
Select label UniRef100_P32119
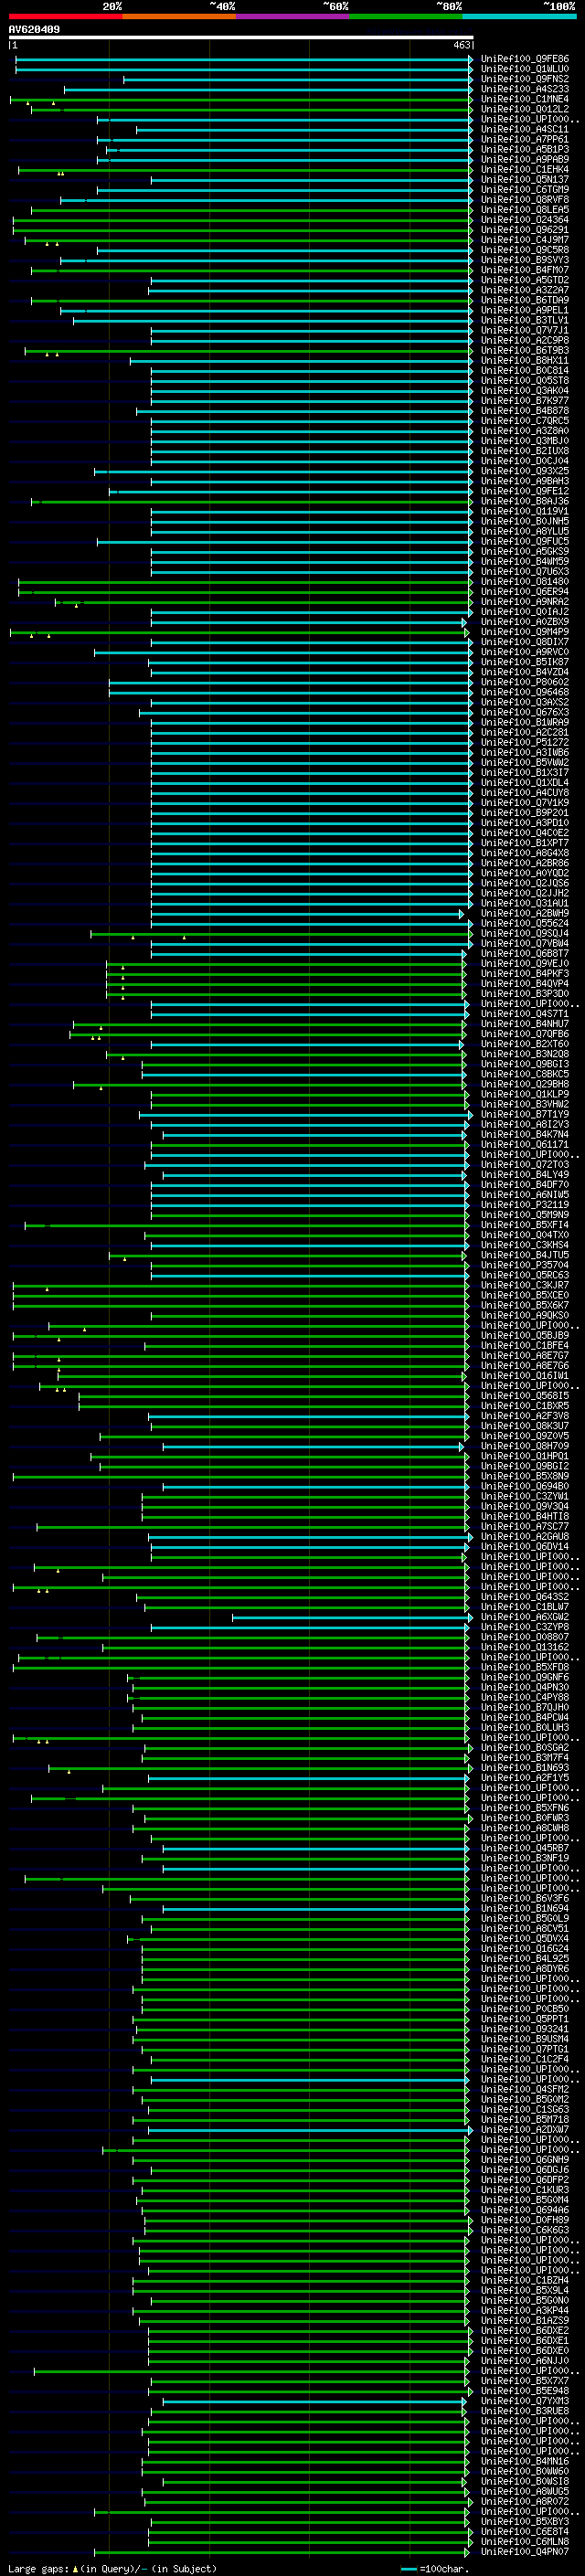pos(524,1205)
